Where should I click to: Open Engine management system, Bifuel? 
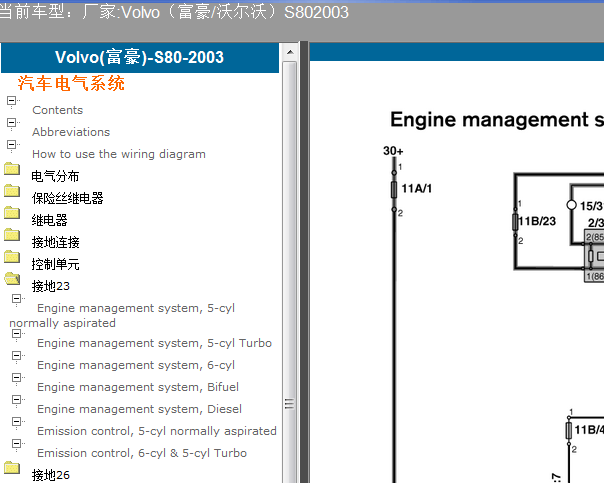click(x=138, y=387)
